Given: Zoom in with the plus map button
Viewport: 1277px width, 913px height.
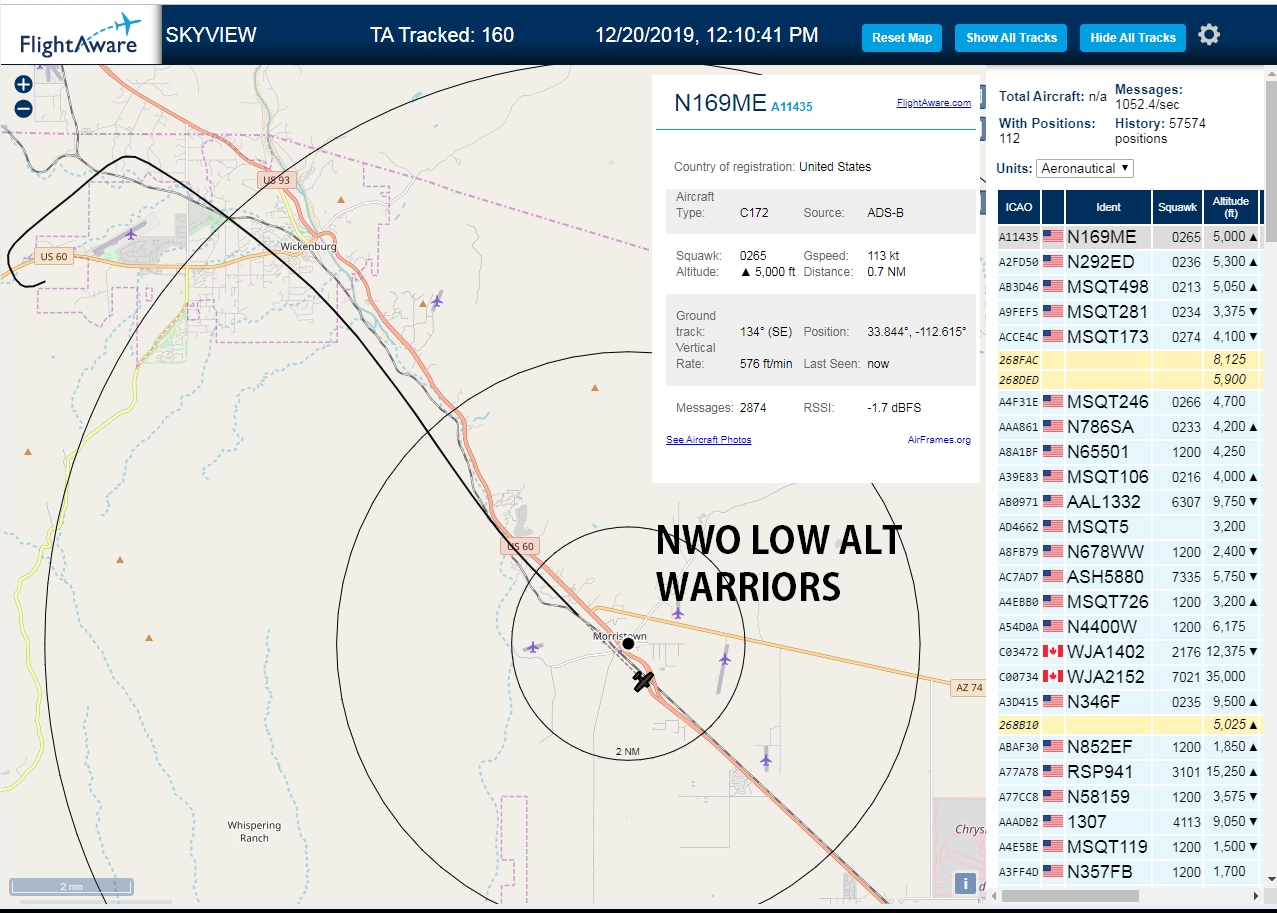Looking at the screenshot, I should (24, 85).
